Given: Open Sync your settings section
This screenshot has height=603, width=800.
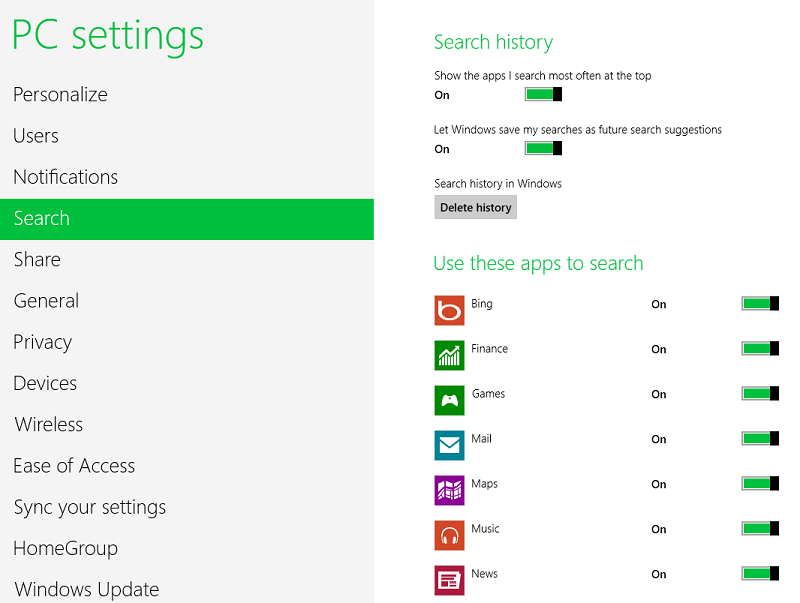Looking at the screenshot, I should [x=187, y=508].
